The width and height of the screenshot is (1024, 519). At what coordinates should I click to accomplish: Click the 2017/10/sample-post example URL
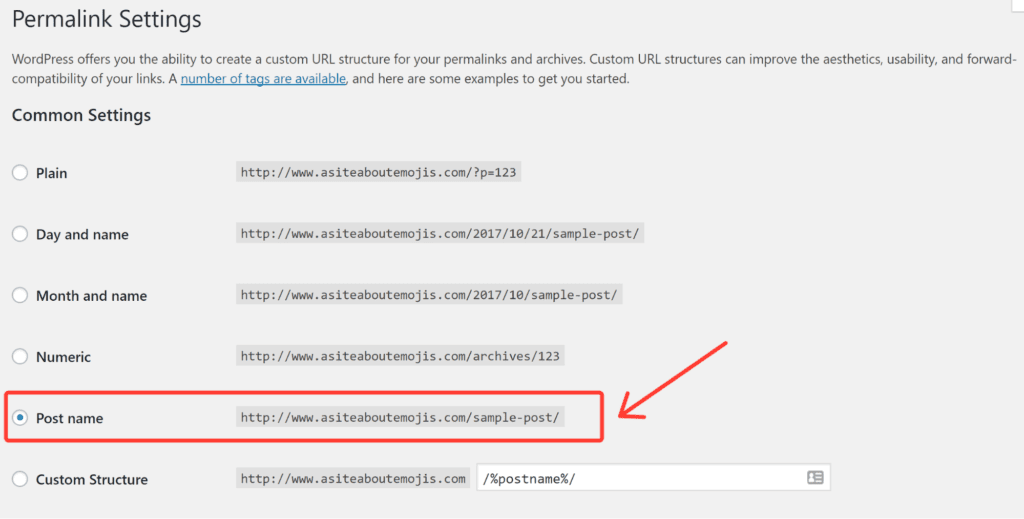[429, 295]
